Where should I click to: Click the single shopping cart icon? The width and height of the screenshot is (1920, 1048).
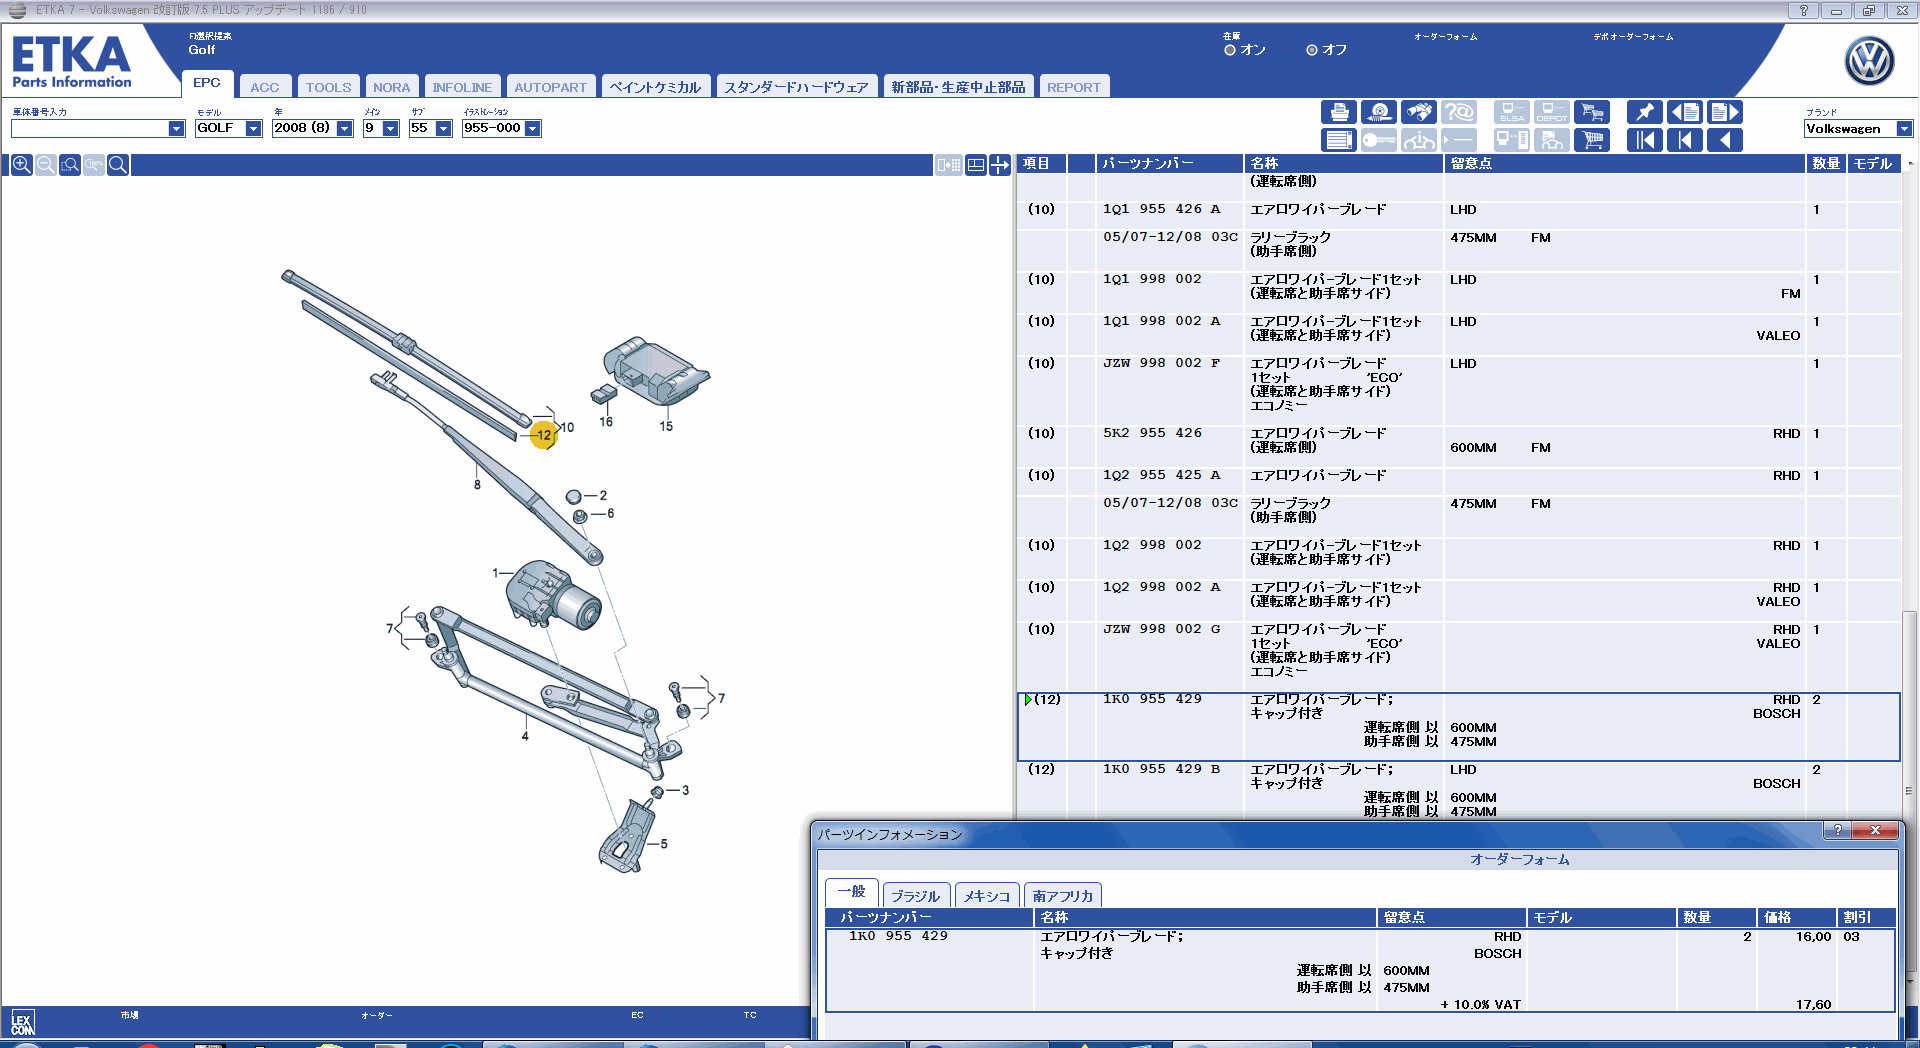(x=1592, y=140)
